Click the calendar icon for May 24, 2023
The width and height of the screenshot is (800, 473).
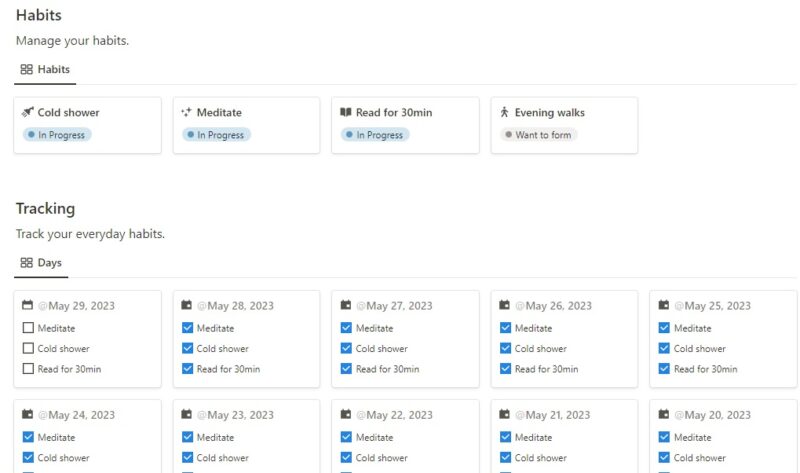click(x=28, y=414)
